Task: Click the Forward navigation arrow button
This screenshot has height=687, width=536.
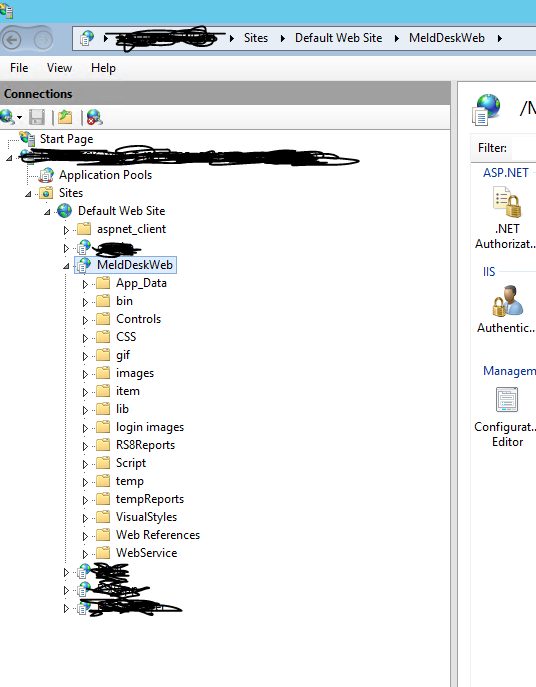Action: tap(43, 40)
